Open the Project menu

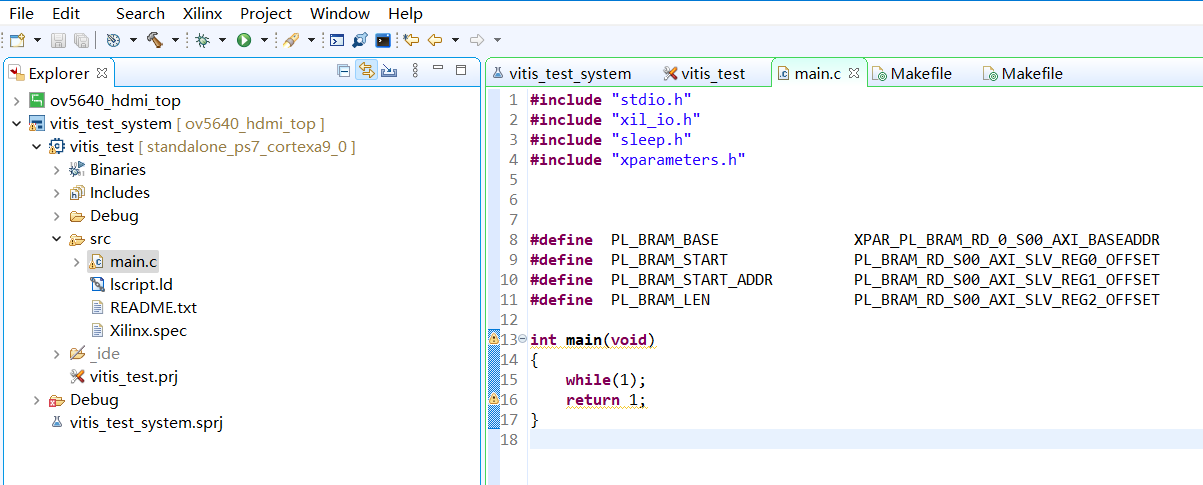click(266, 13)
